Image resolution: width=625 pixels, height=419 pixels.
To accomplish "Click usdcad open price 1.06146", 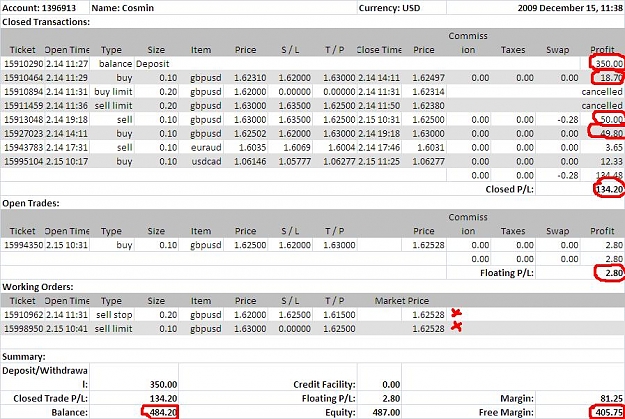I will pyautogui.click(x=250, y=161).
